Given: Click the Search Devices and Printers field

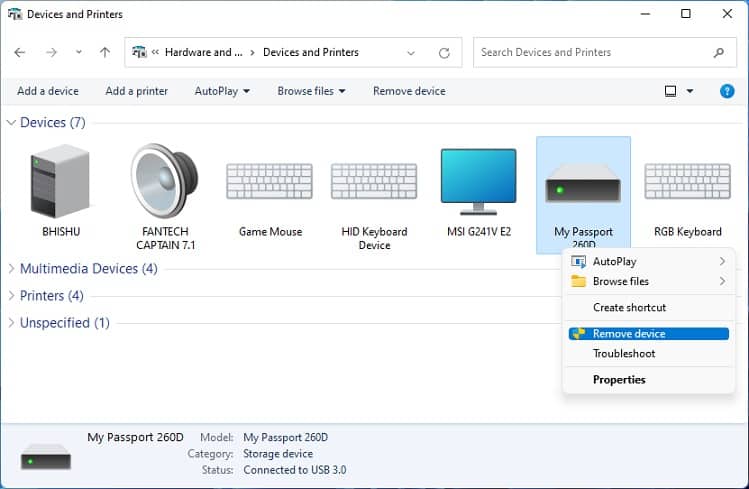Looking at the screenshot, I should tap(604, 53).
